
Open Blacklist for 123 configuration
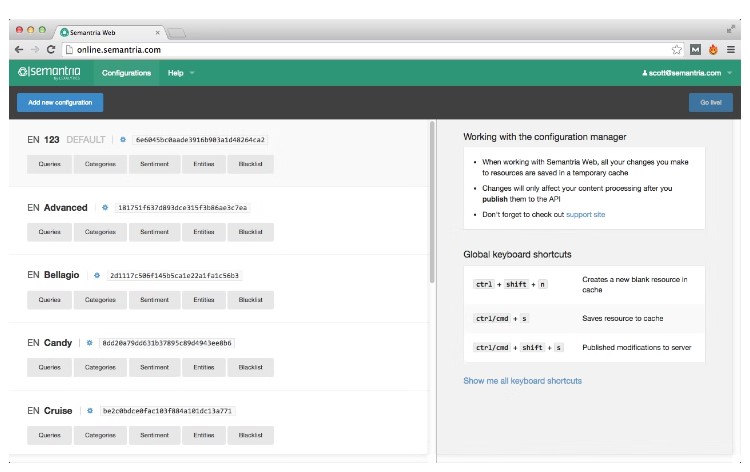(x=251, y=164)
